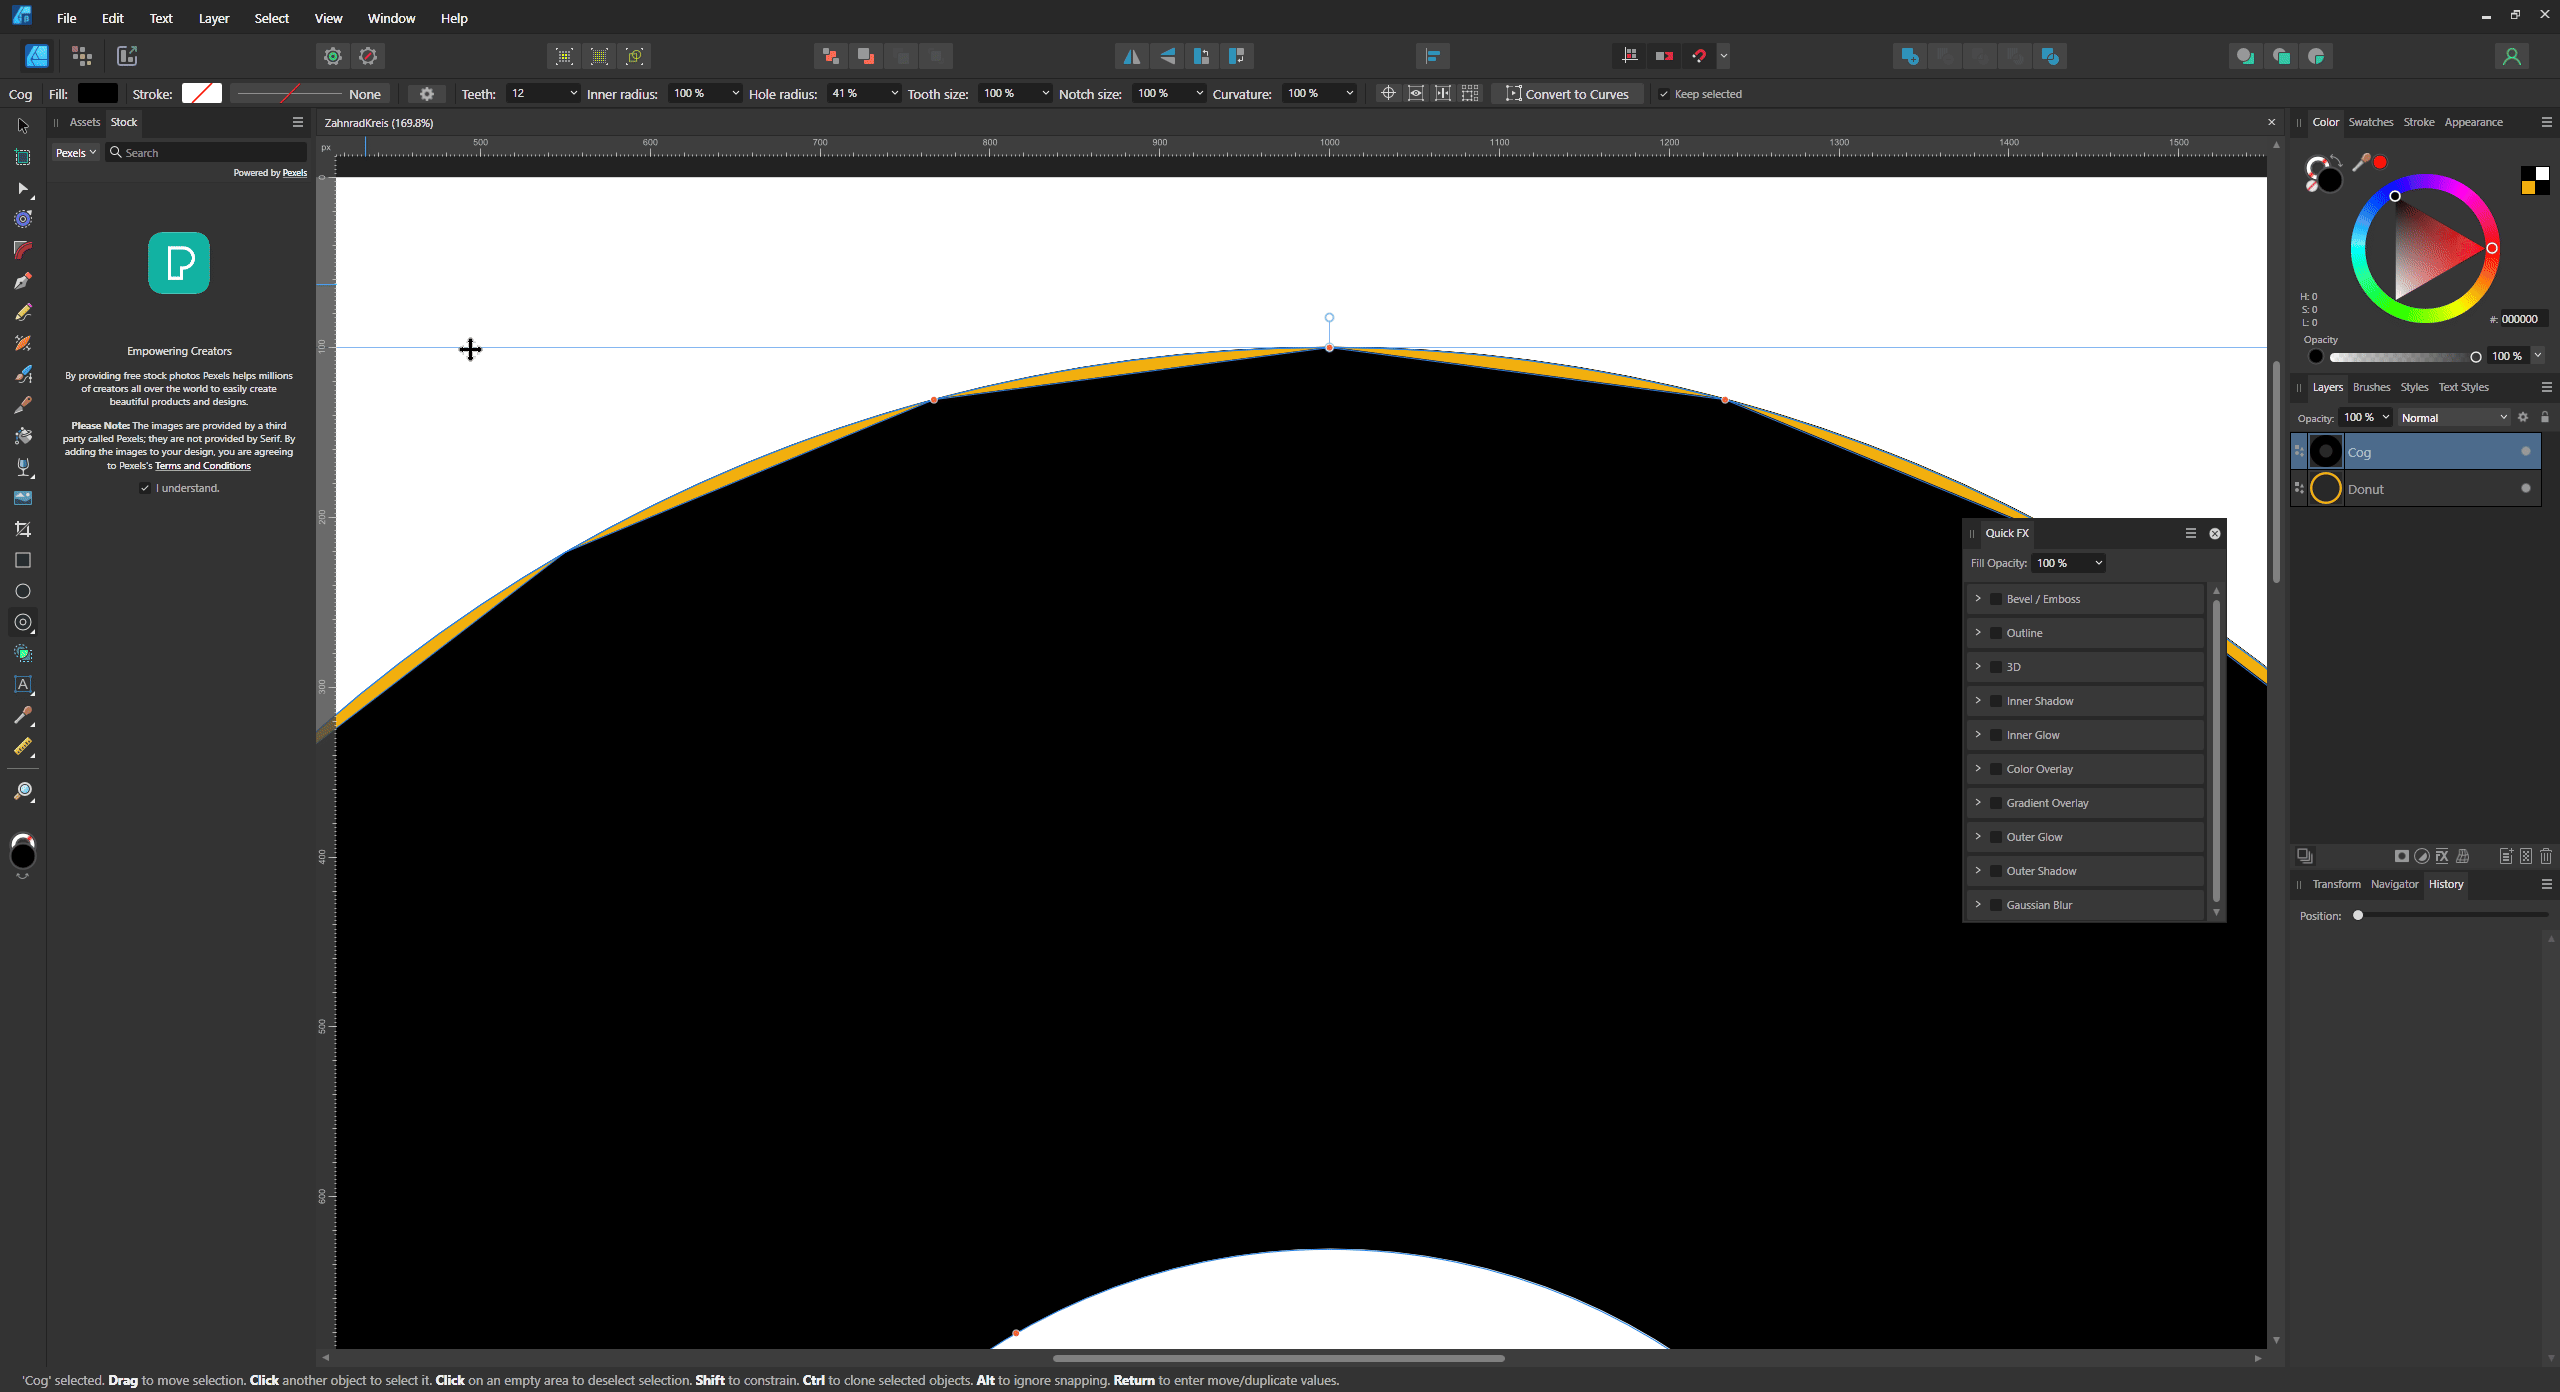The width and height of the screenshot is (2560, 1392).
Task: Toggle snapping with the magnet icon
Action: (1701, 56)
